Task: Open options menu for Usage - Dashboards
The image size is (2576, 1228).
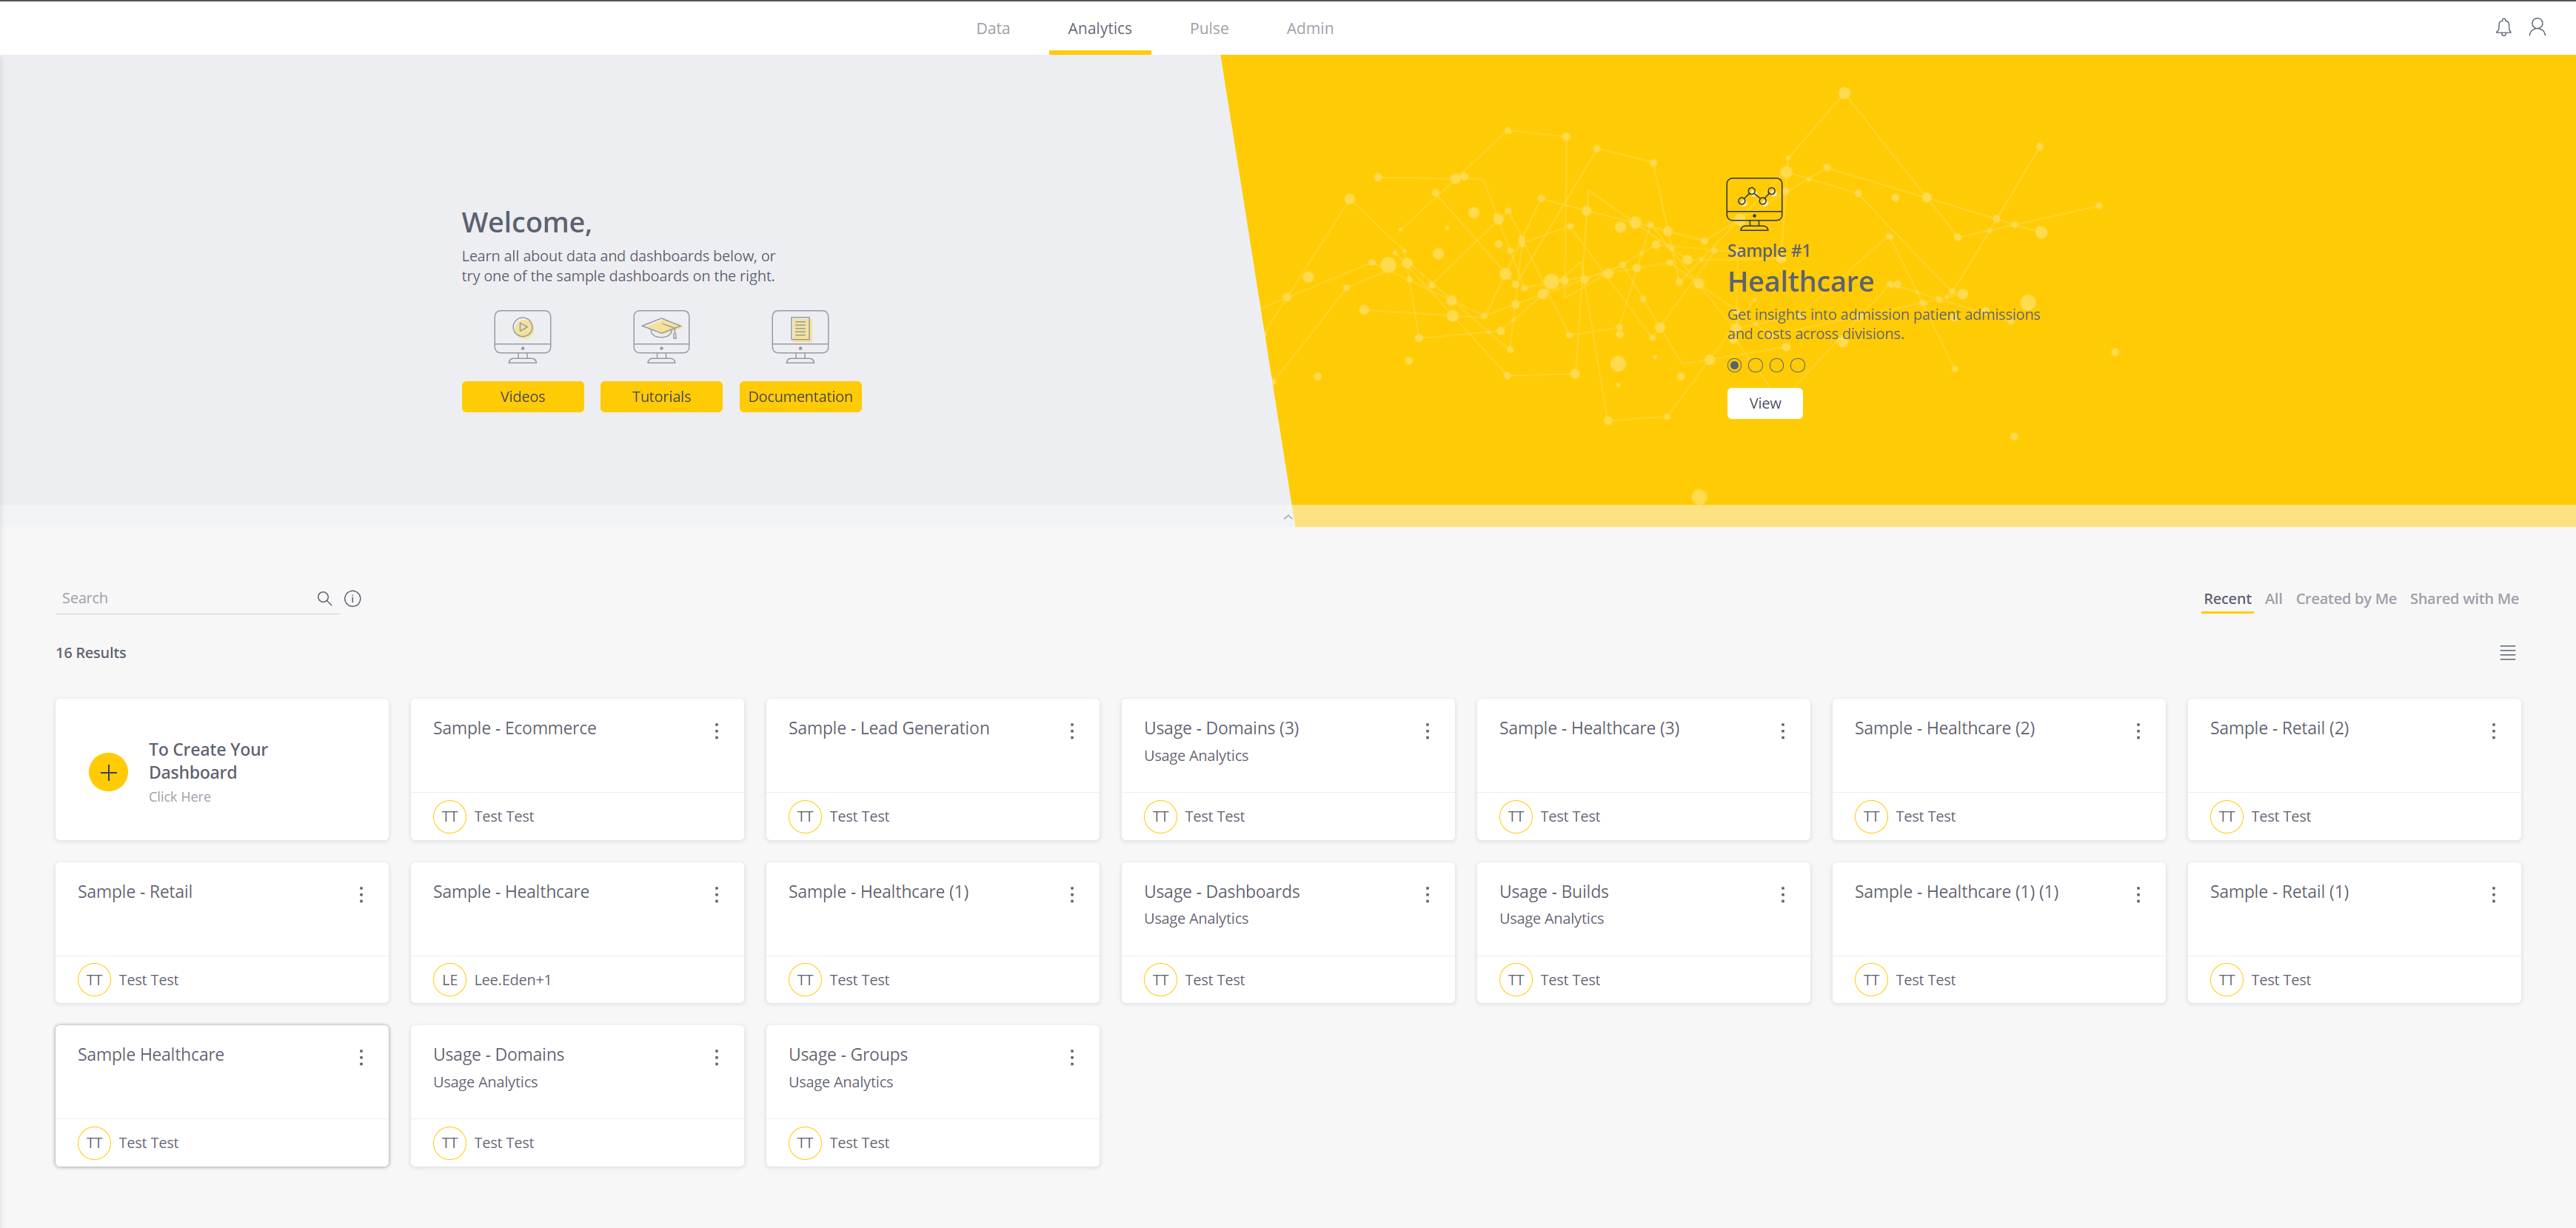Action: tap(1427, 894)
